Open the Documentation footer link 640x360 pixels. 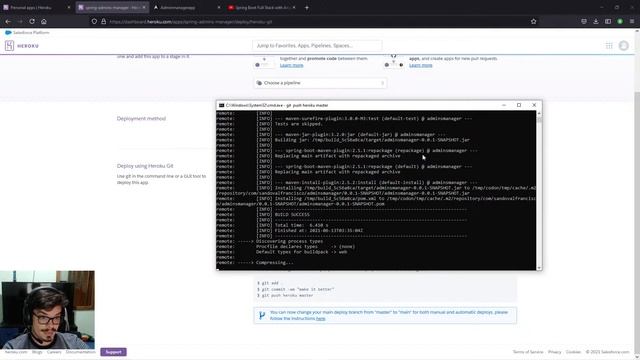[x=80, y=352]
